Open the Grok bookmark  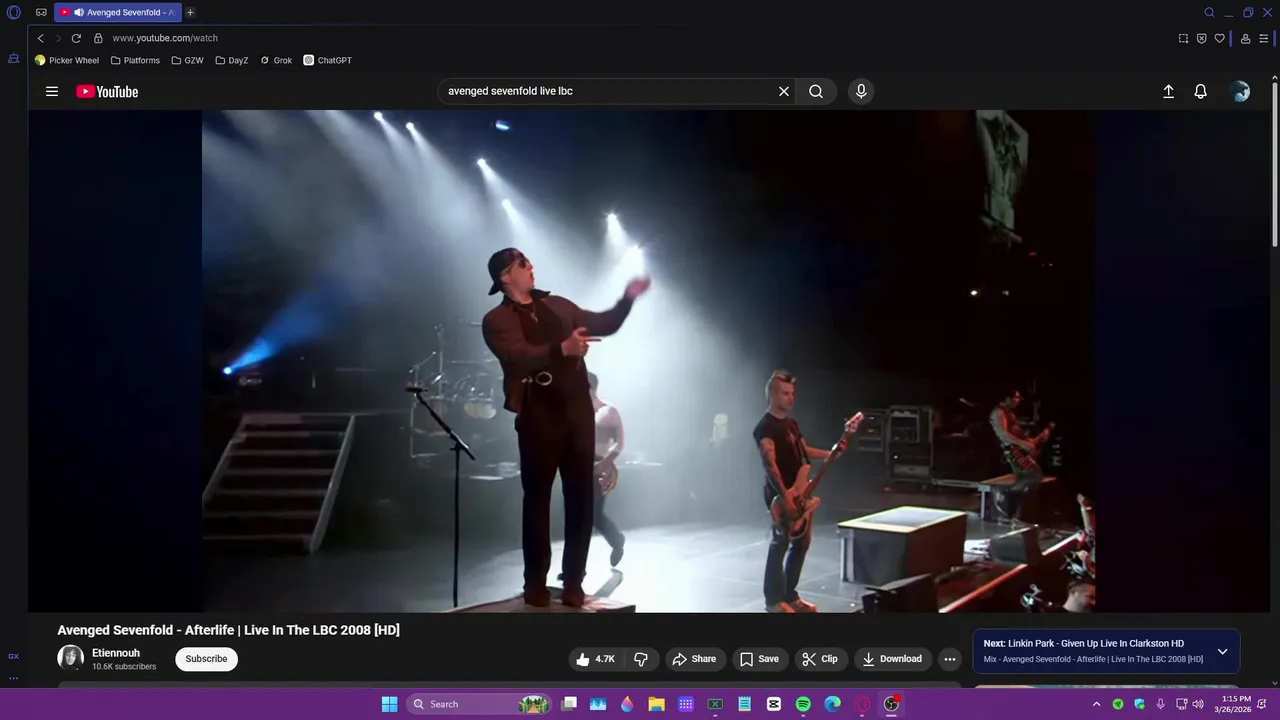[x=276, y=60]
